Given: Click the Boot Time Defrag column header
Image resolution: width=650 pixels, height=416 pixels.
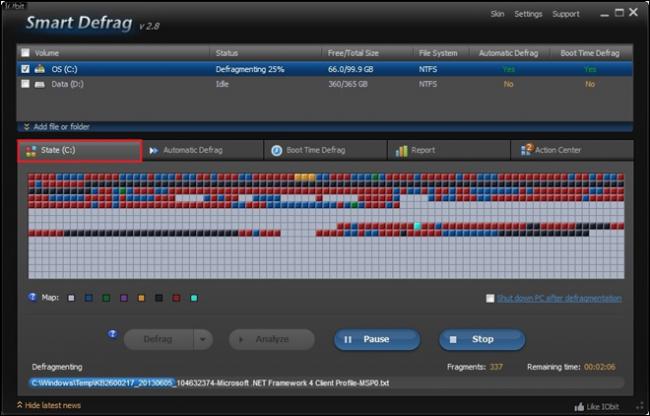Looking at the screenshot, I should (x=590, y=53).
